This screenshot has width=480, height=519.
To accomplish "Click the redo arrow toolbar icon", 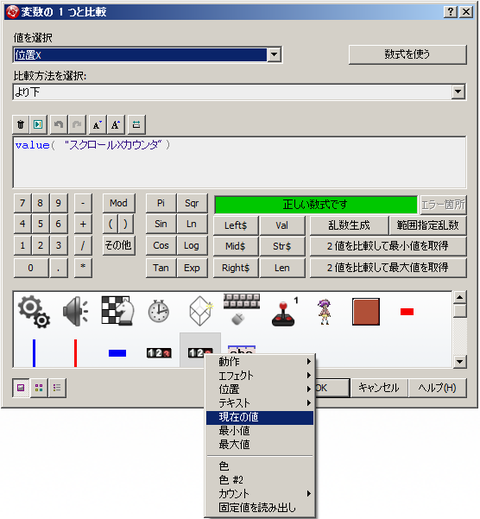I will 77,125.
